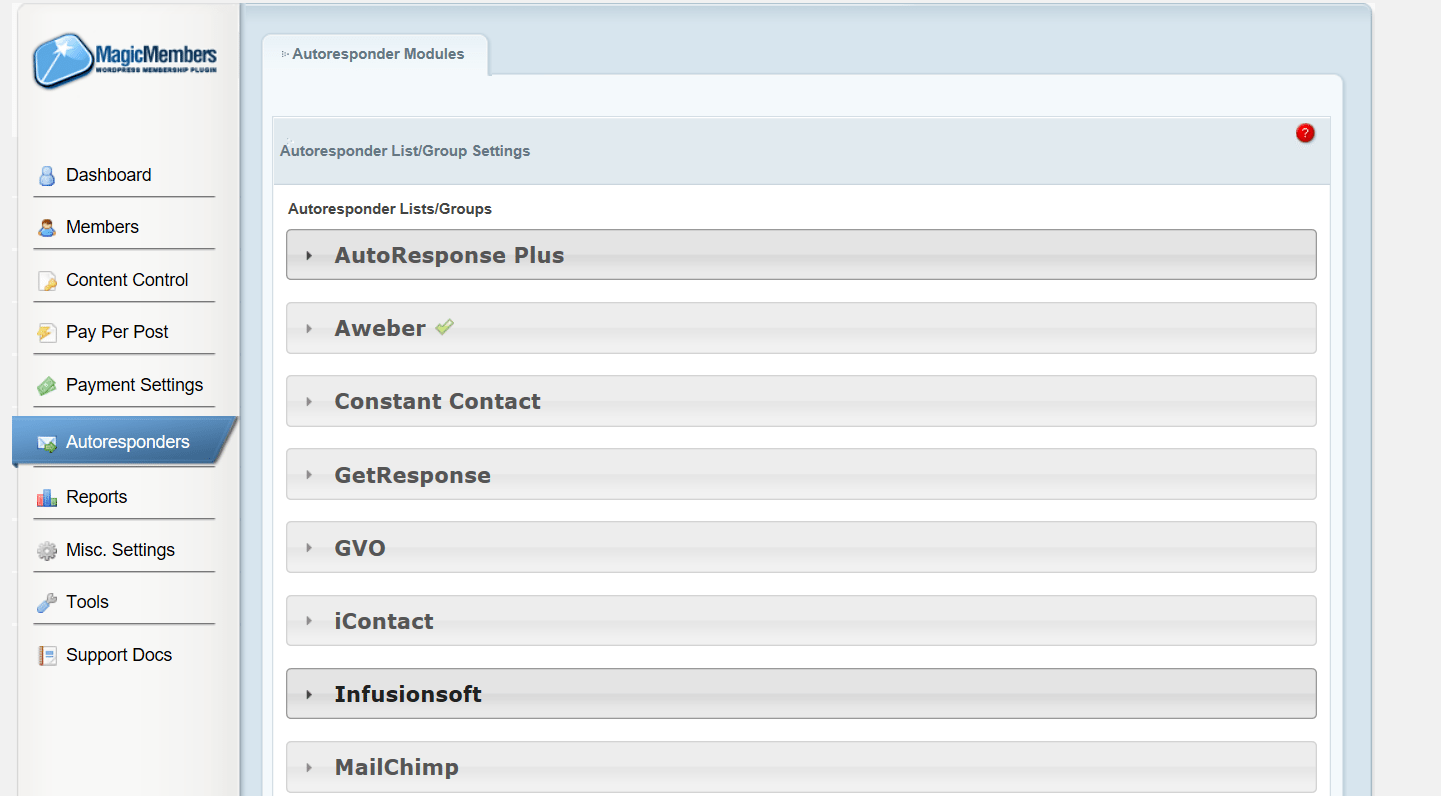Click the Infusionsoft heading text
This screenshot has width=1441, height=796.
(x=408, y=694)
